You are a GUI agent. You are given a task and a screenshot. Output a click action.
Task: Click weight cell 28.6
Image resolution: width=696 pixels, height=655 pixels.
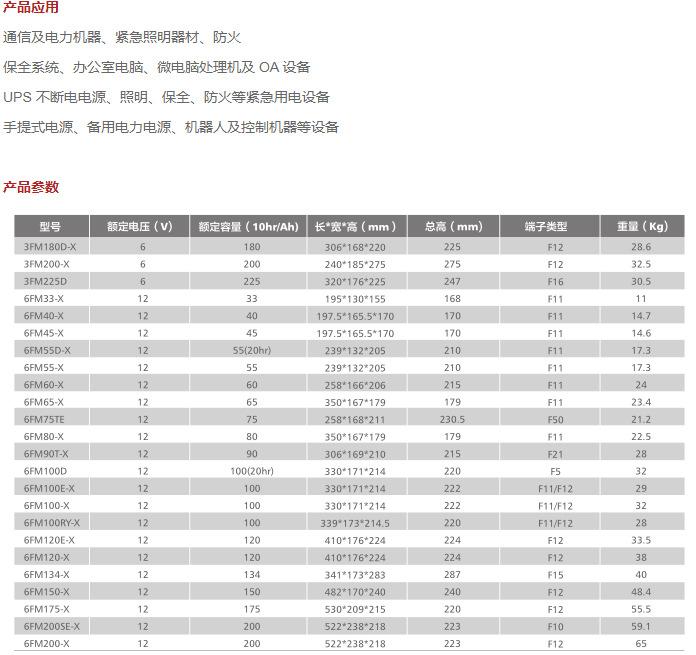[641, 247]
